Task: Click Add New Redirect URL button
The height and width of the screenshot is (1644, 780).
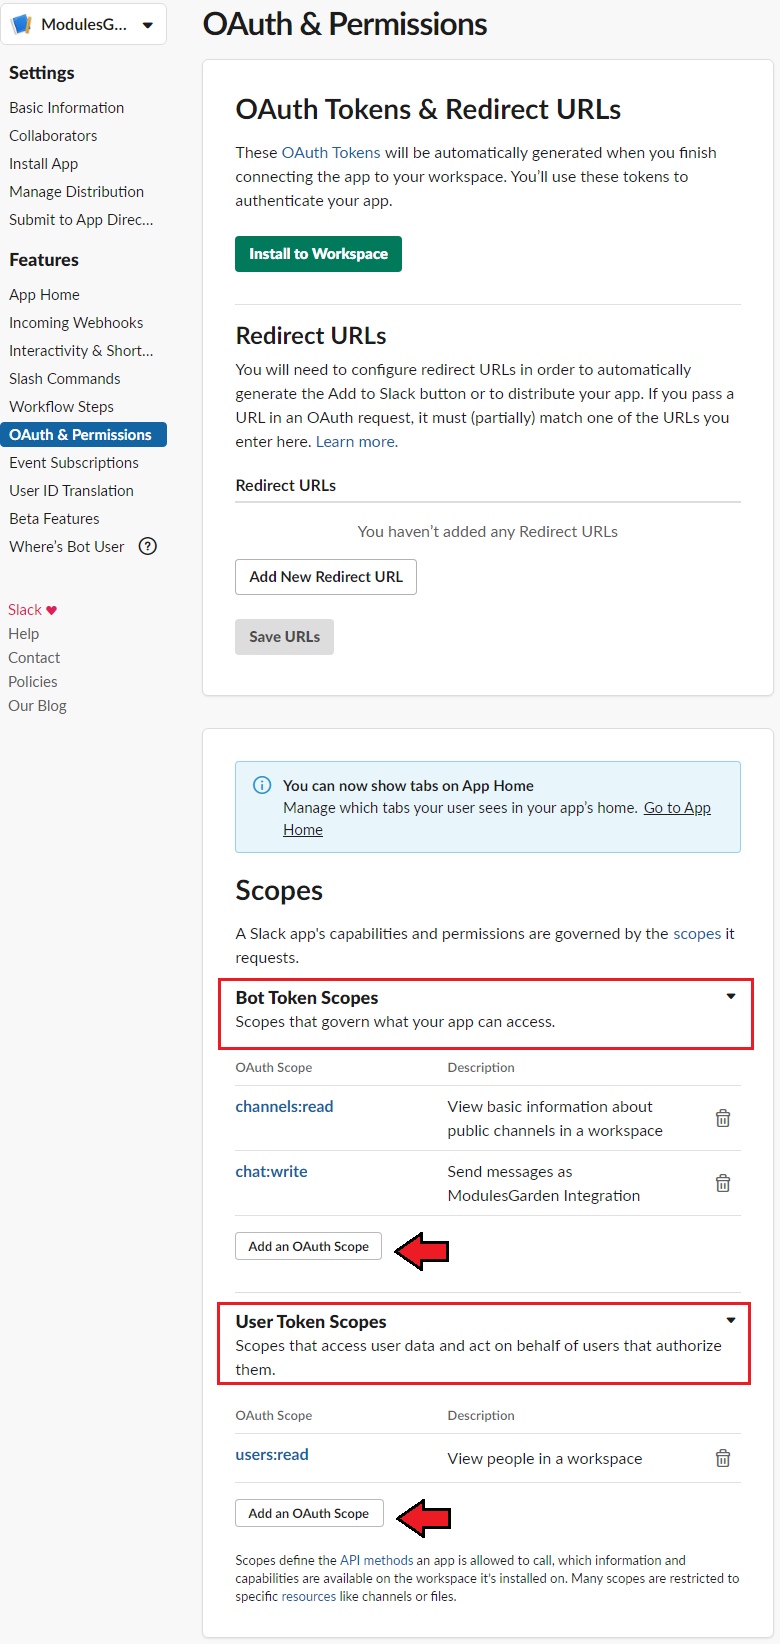Action: click(326, 577)
